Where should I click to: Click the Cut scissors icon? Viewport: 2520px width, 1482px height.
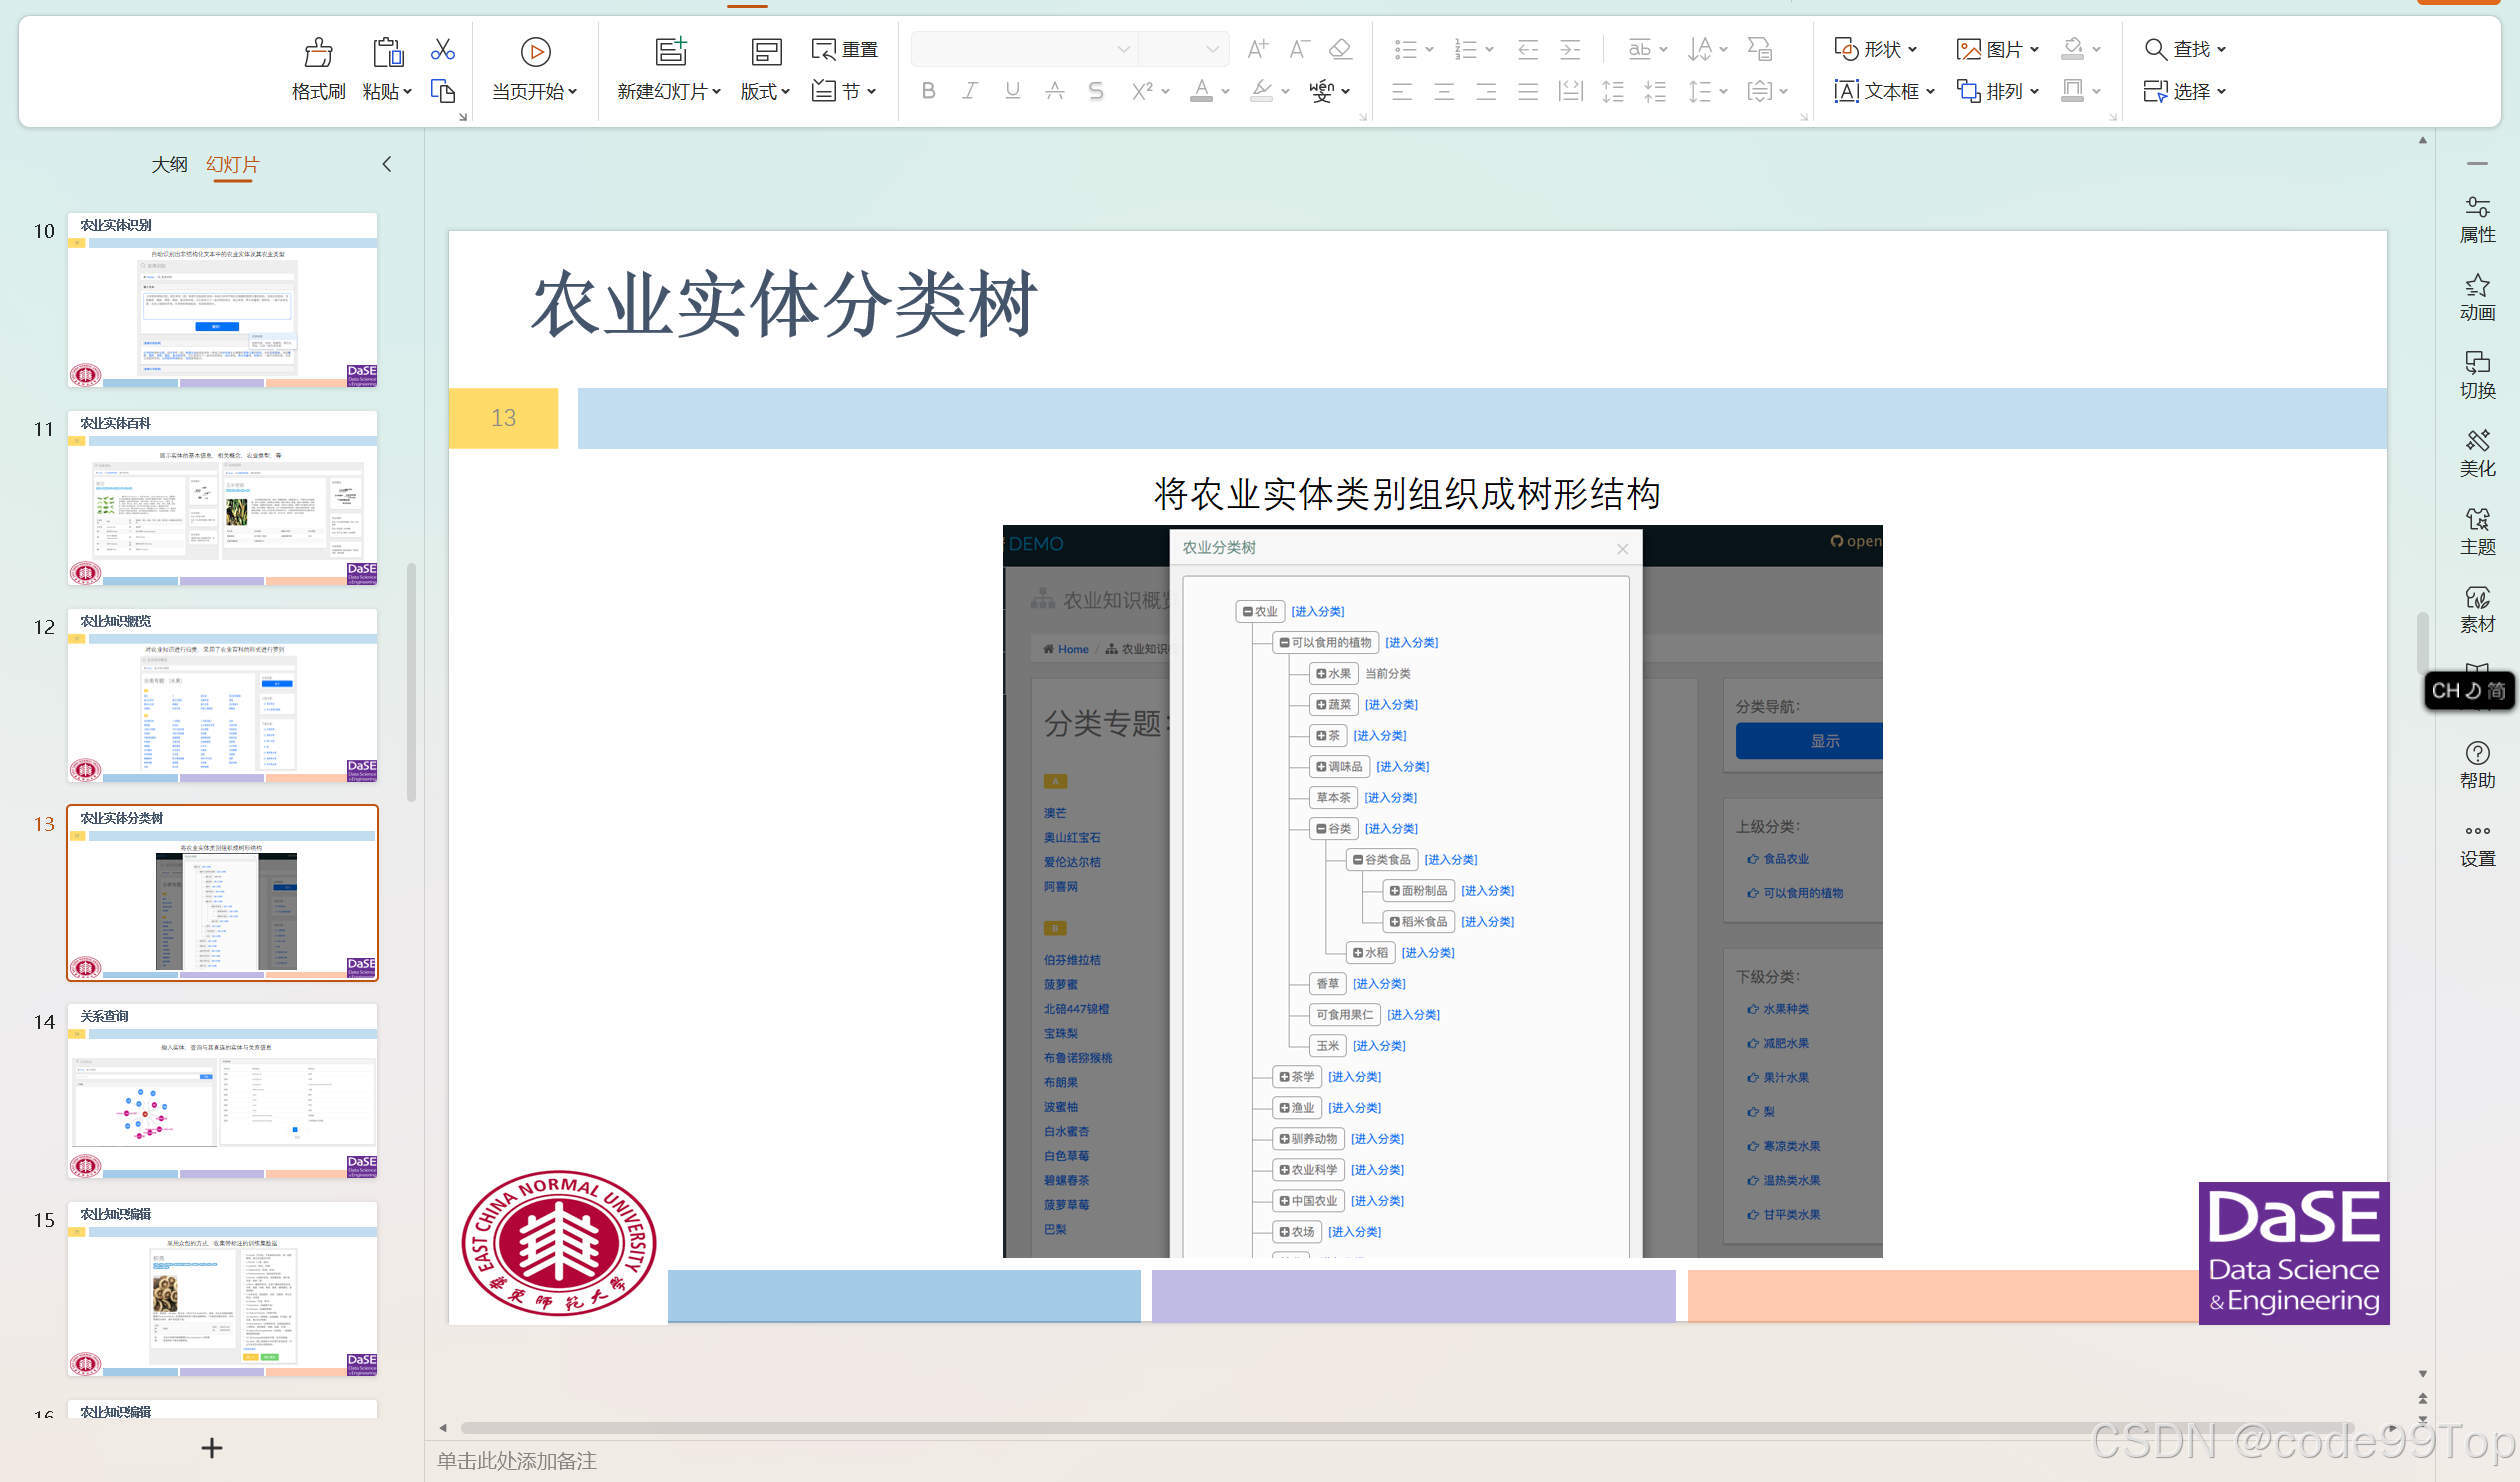tap(442, 49)
